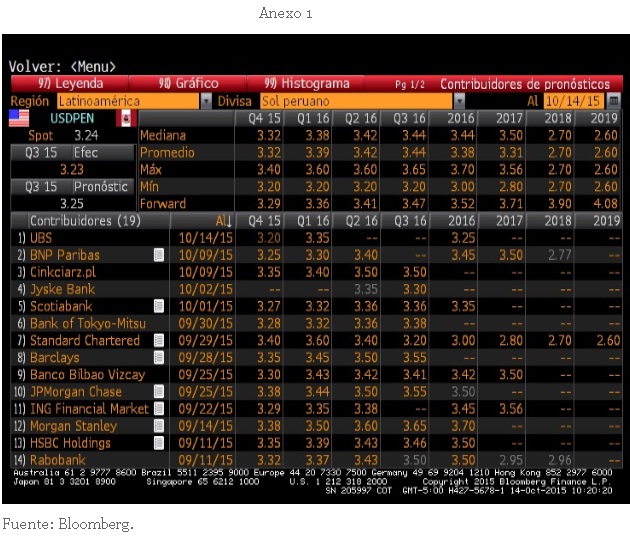This screenshot has width=630, height=541.
Task: Click the HSBC Holdings document icon
Action: click(158, 442)
